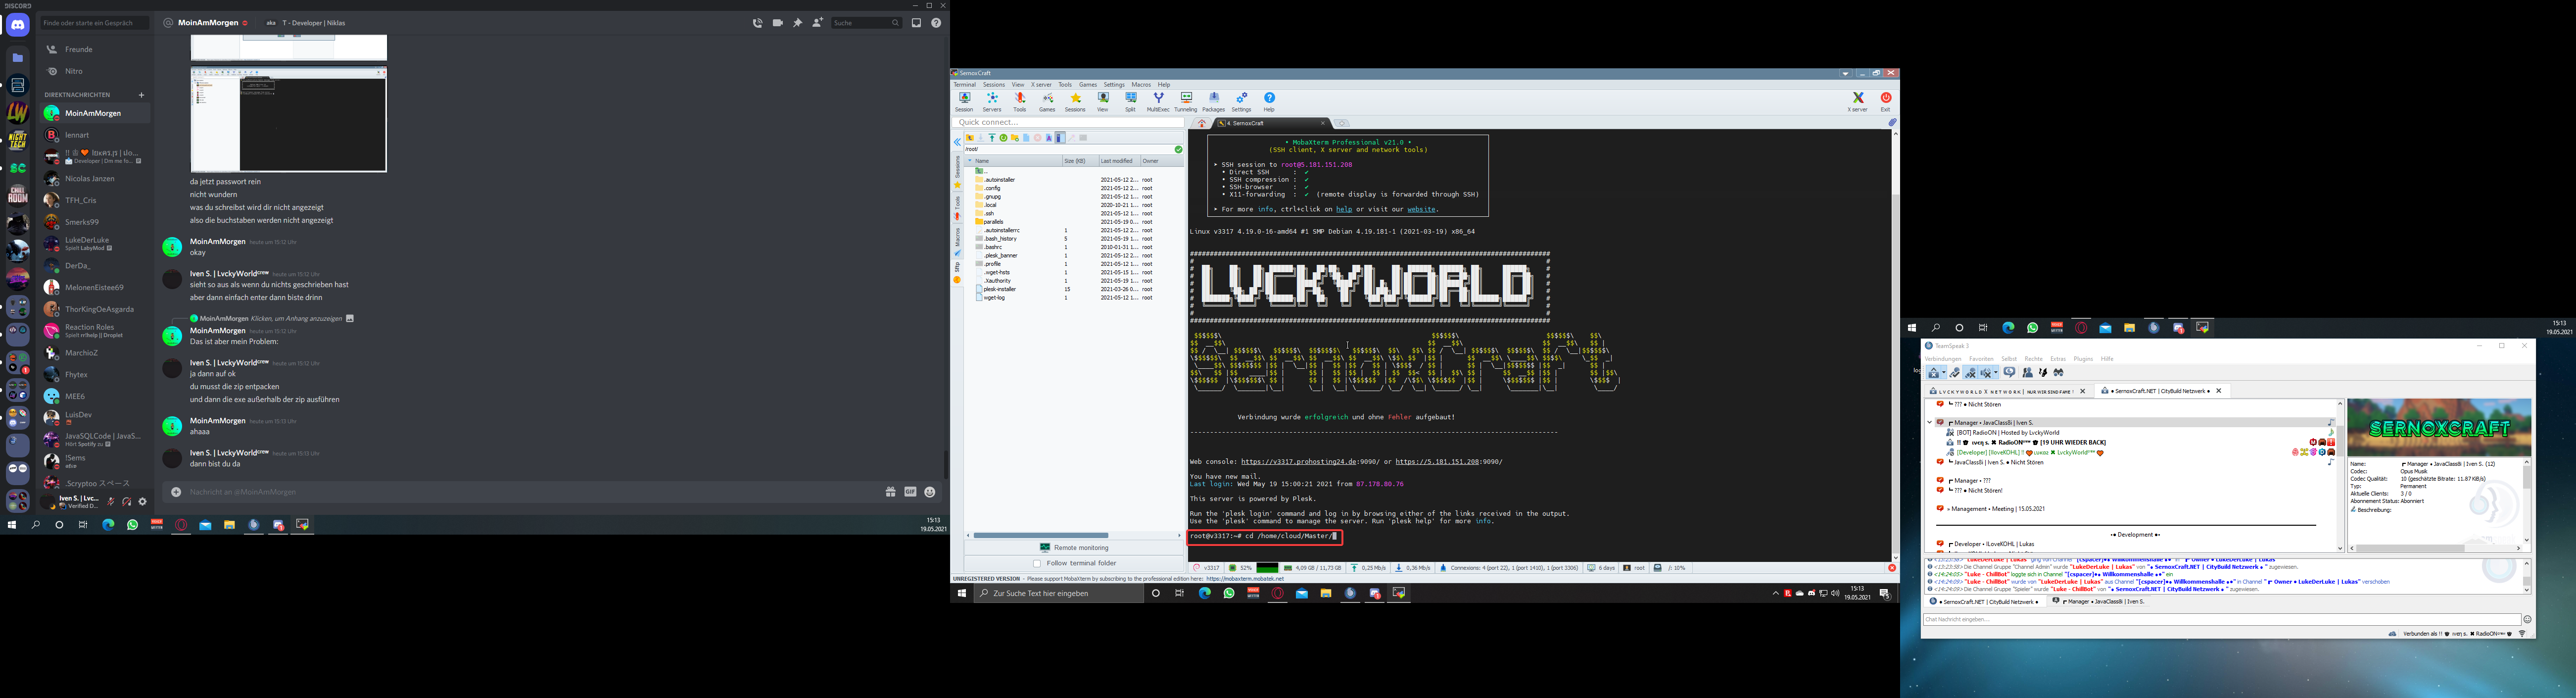Screen dimensions: 2576x698
Task: Open Discord pinned messages
Action: click(x=797, y=23)
